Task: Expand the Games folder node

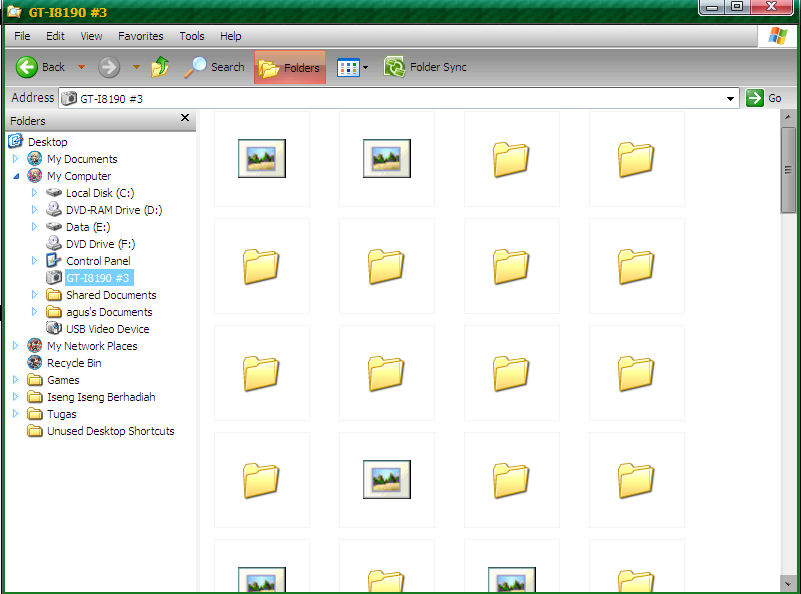Action: click(15, 379)
